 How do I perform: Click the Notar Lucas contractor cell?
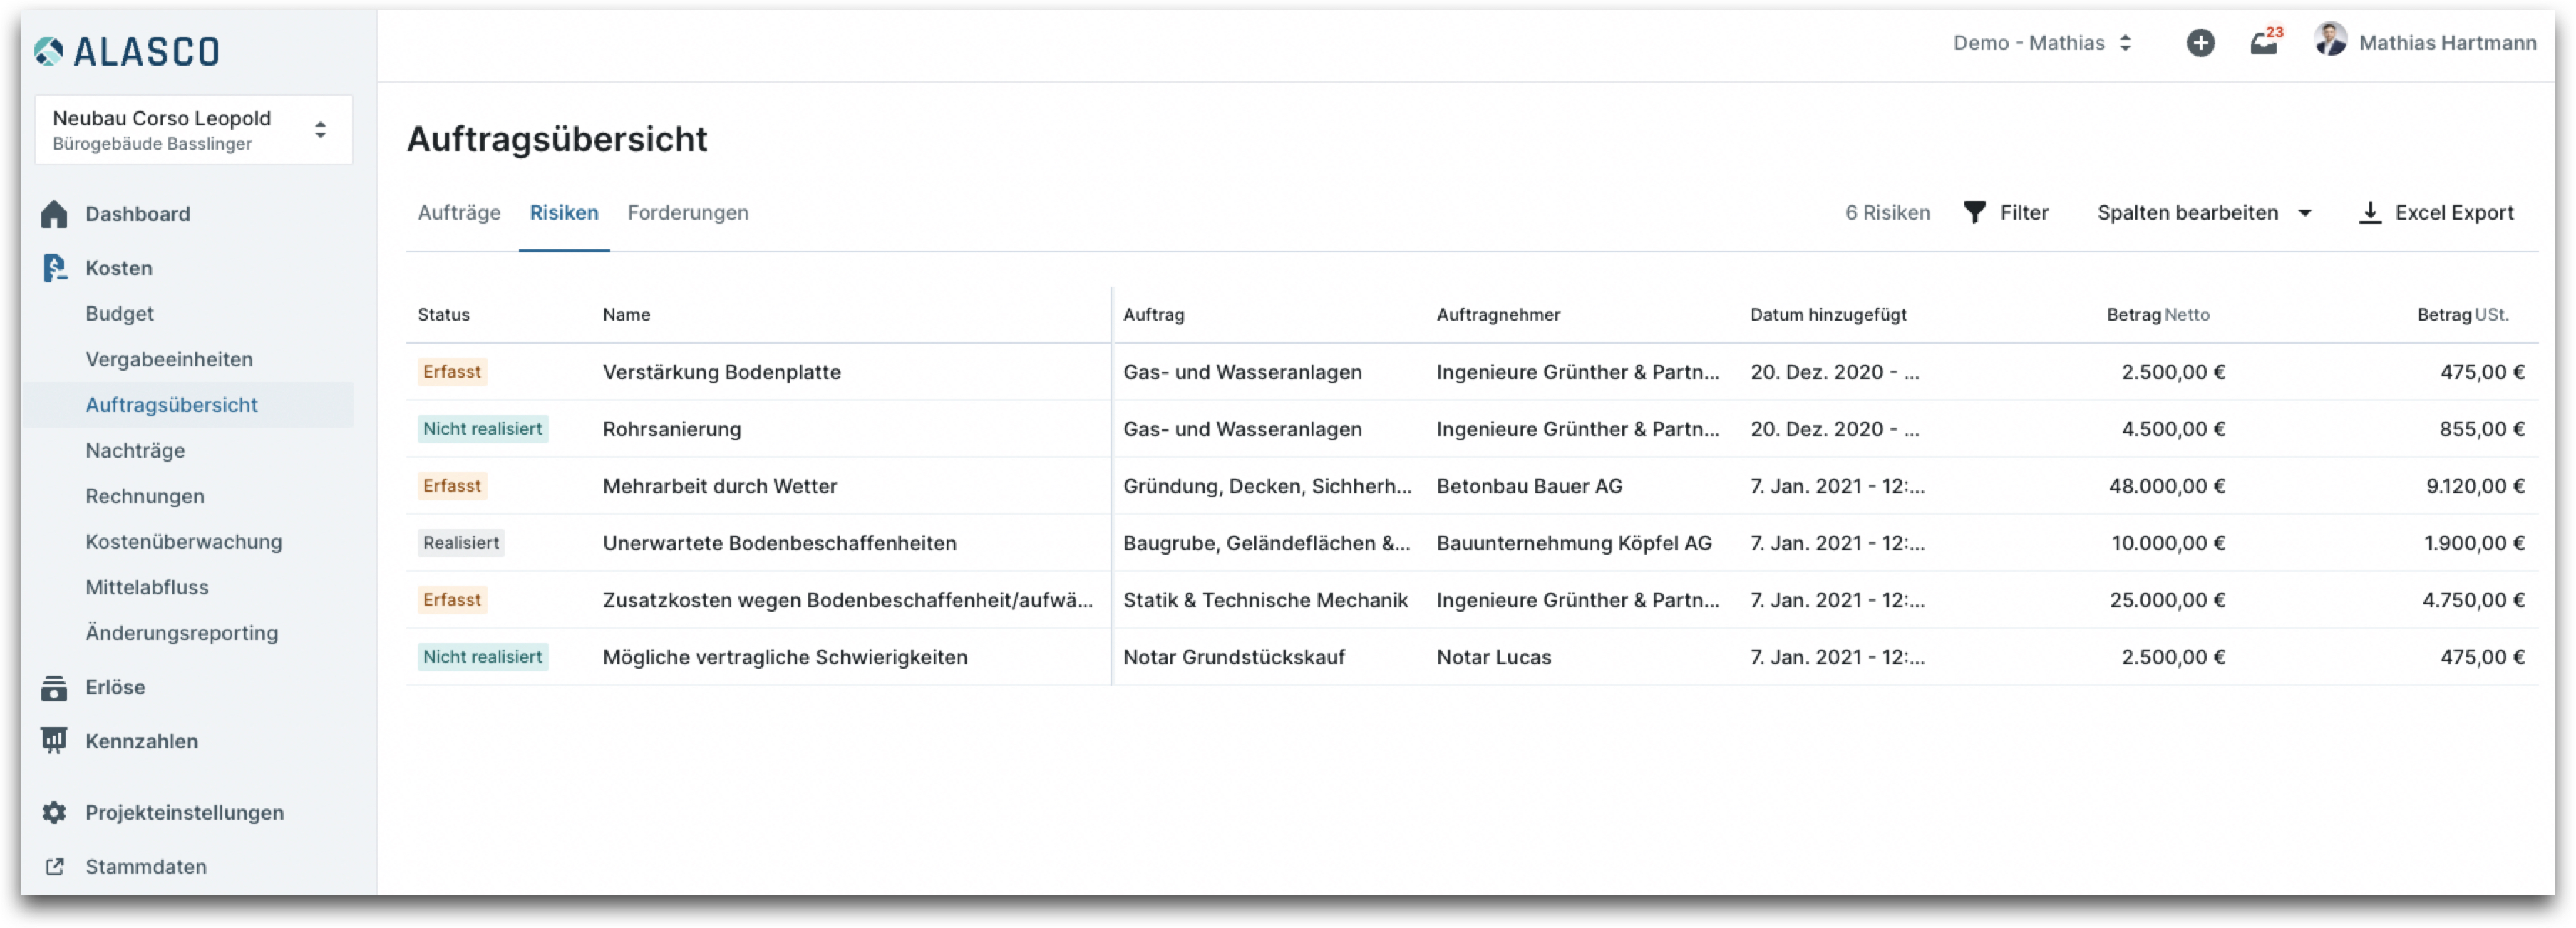1494,657
